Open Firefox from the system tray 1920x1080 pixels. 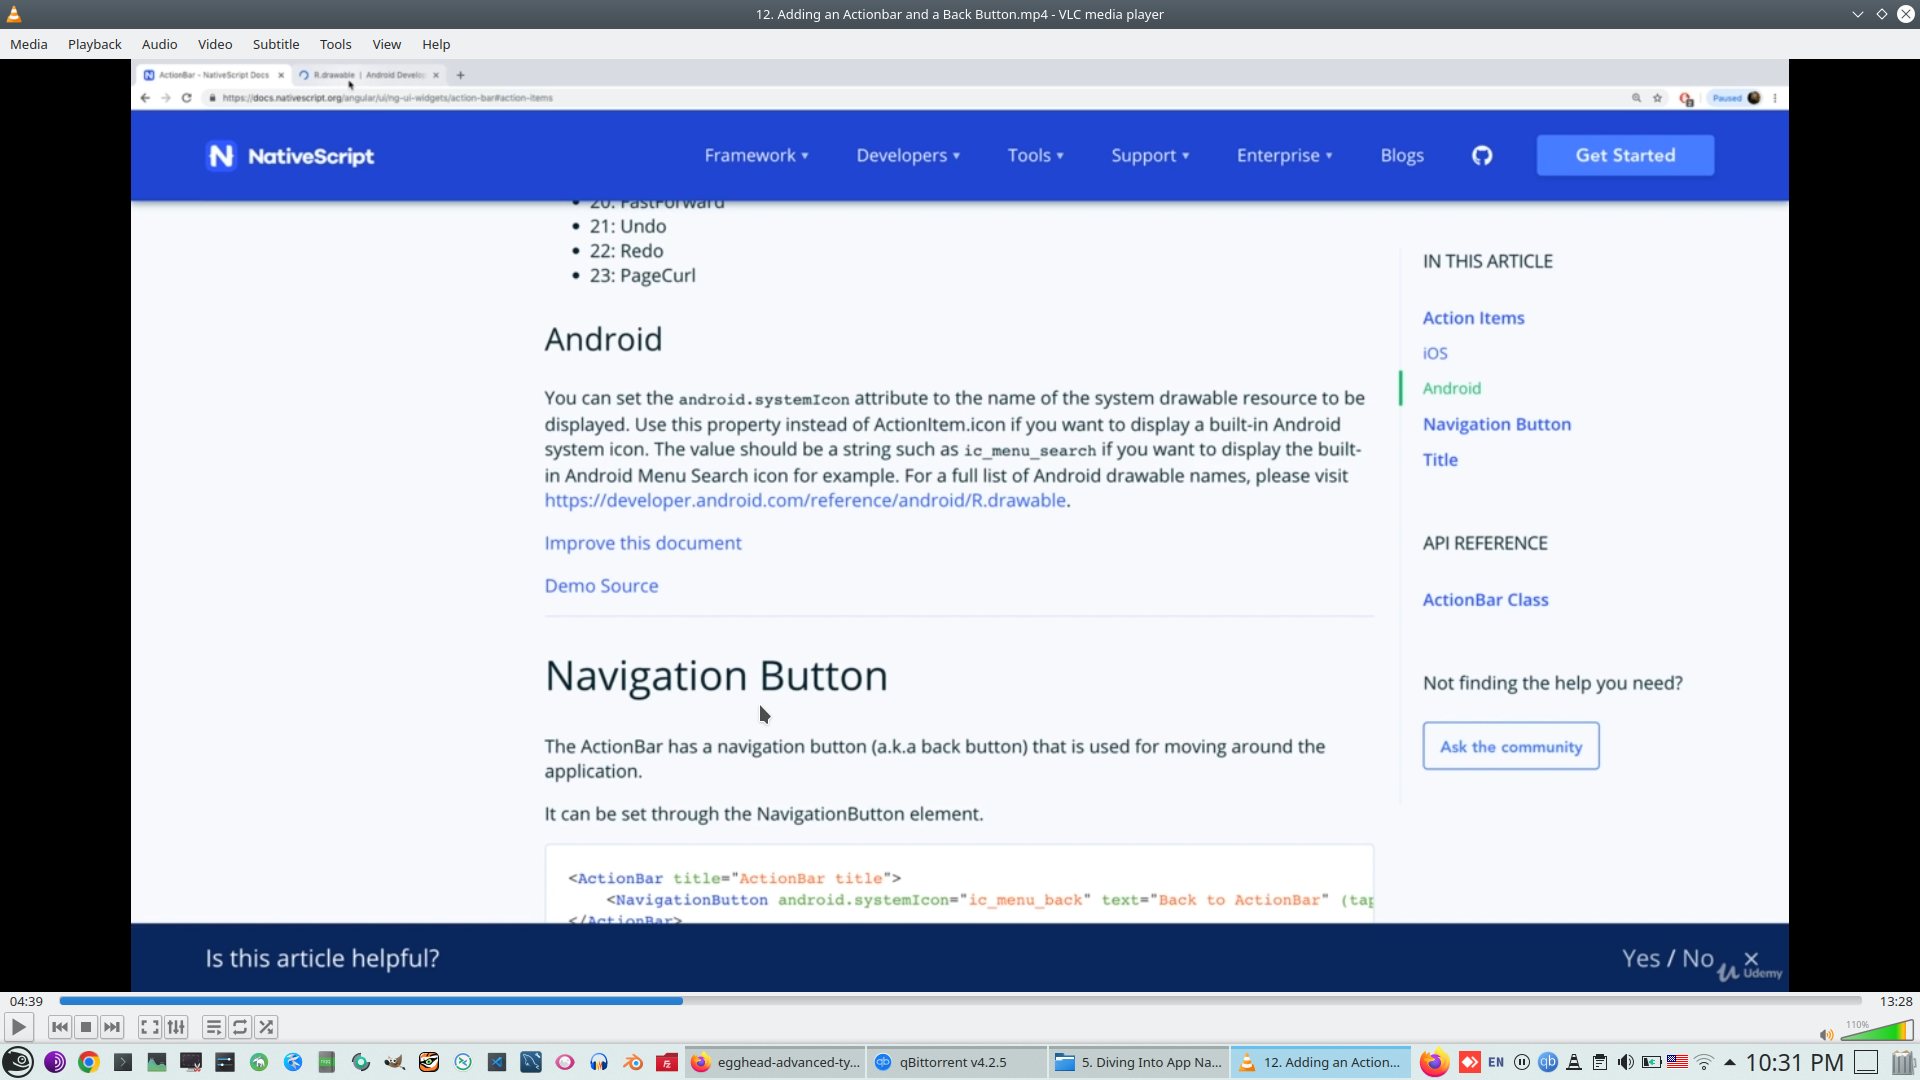click(1434, 1062)
